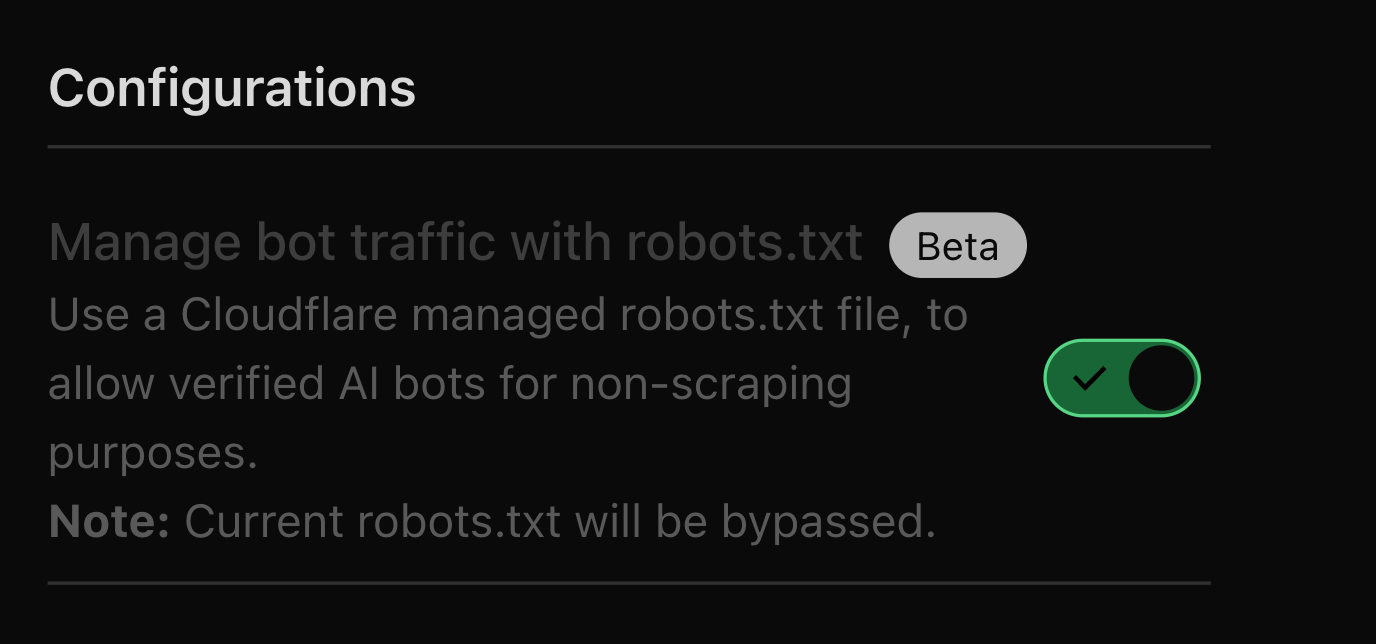1376x644 pixels.
Task: Select the Manage bot traffic title
Action: coord(456,241)
